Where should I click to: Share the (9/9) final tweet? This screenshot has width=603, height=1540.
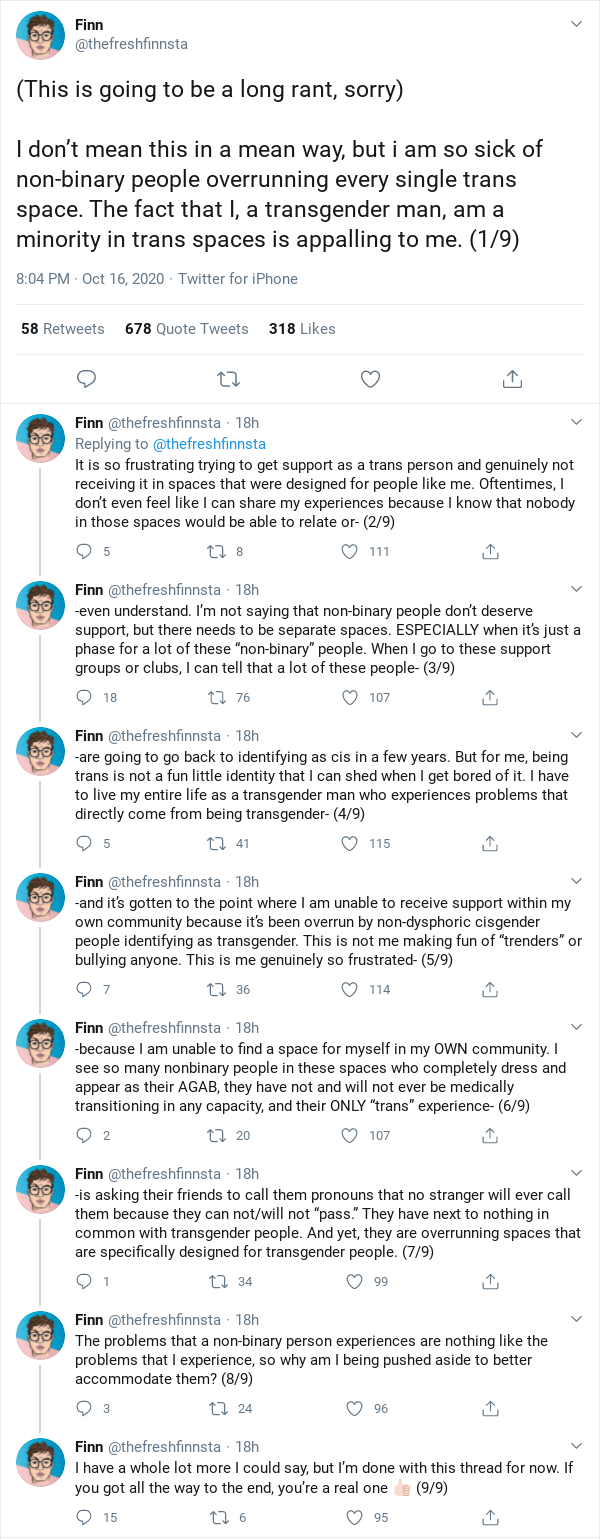[x=490, y=1517]
